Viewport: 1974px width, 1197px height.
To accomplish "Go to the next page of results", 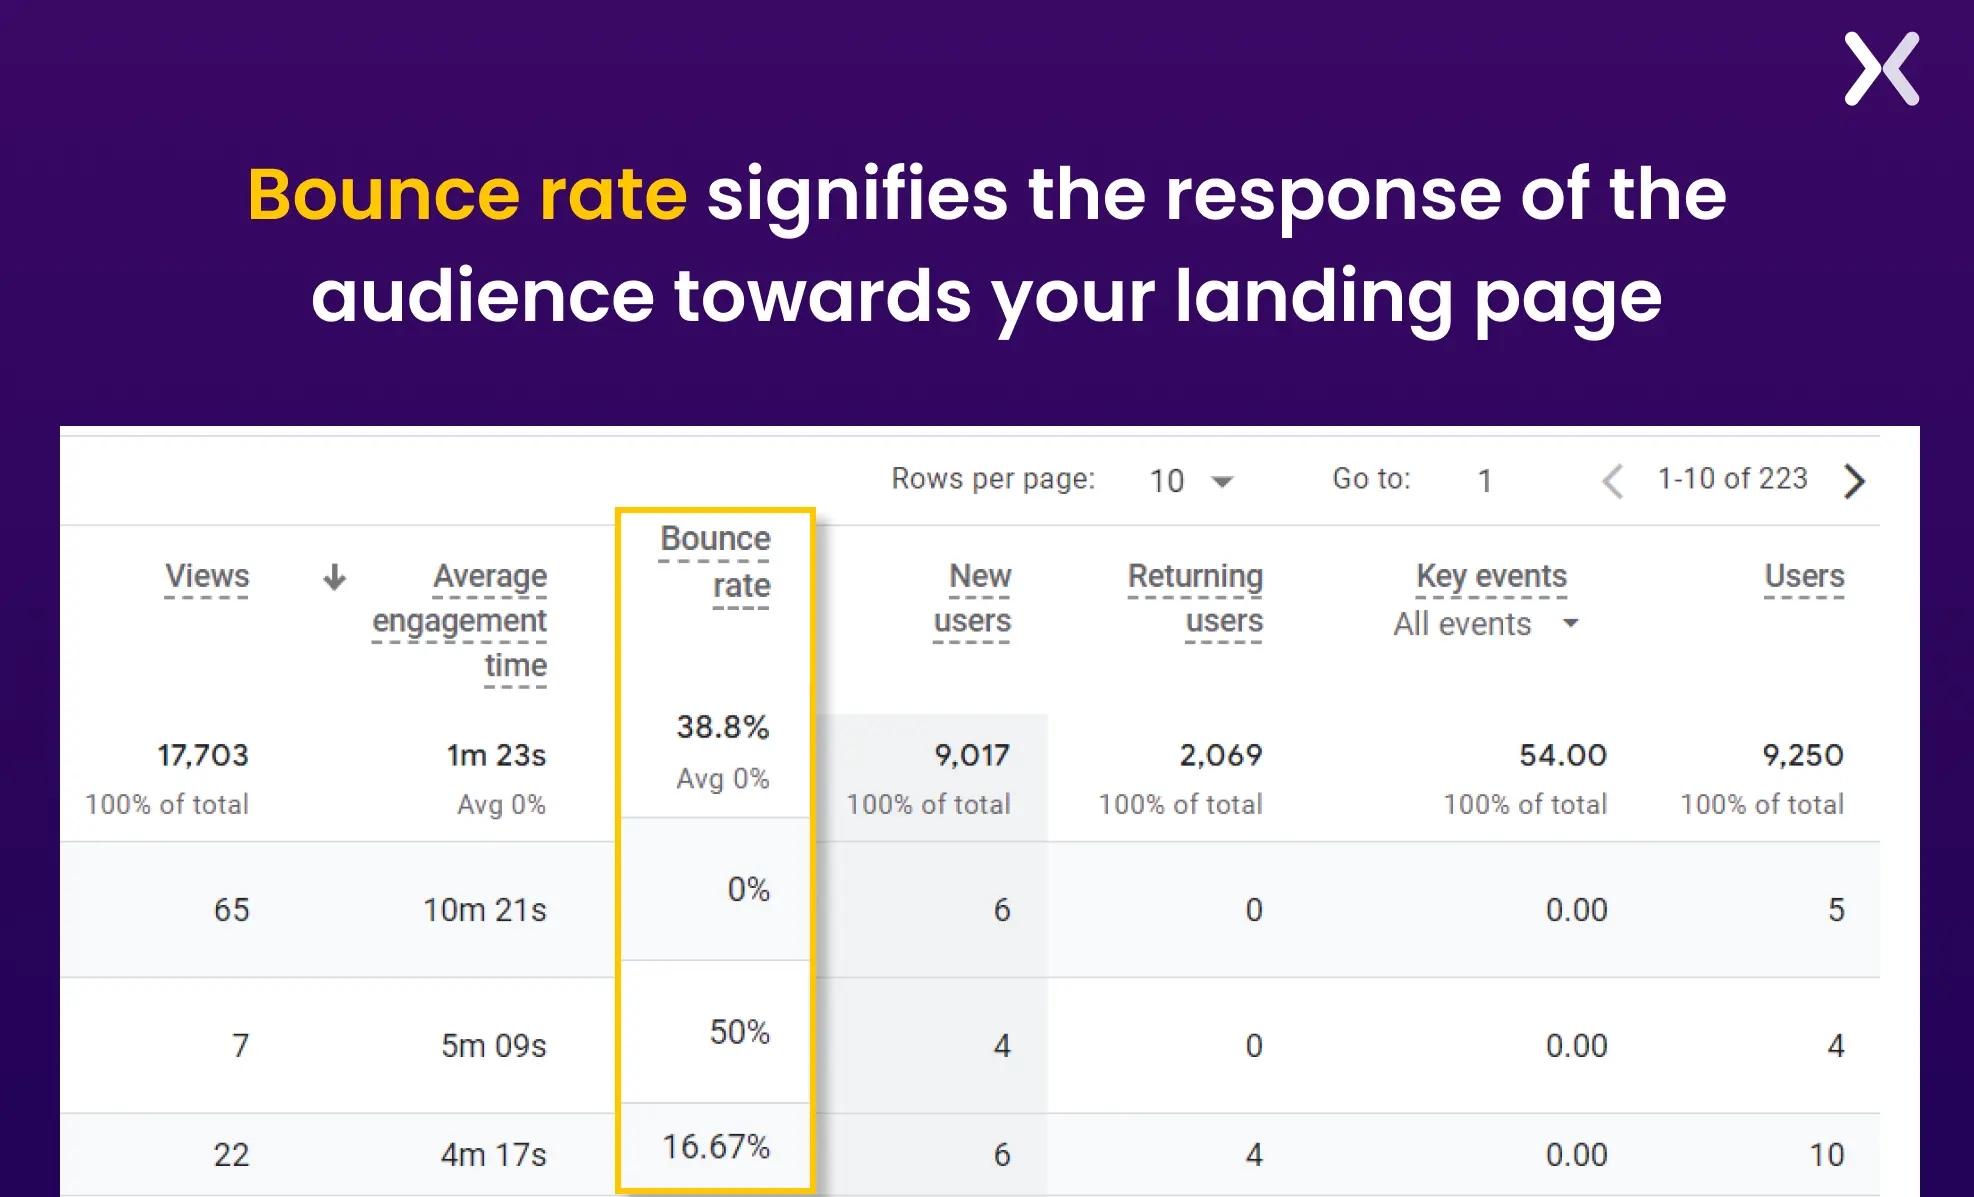I will point(1855,481).
